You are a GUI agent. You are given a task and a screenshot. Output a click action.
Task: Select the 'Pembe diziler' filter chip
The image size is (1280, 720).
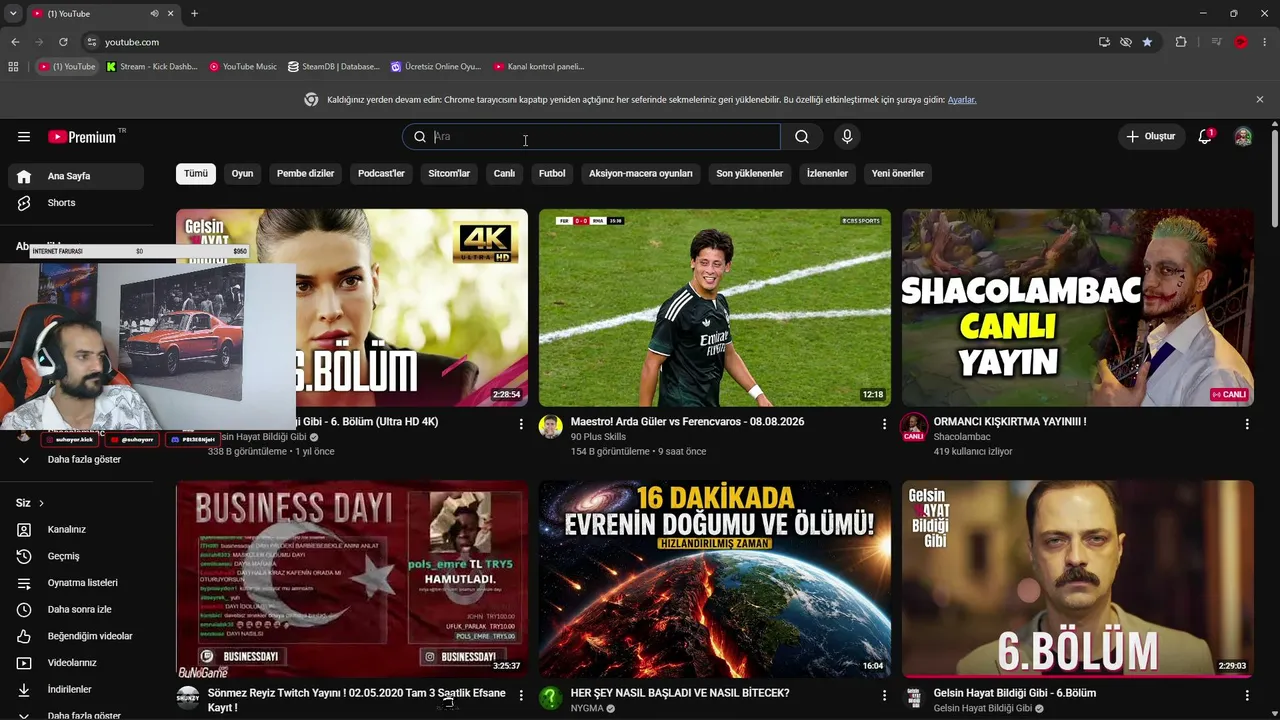click(305, 173)
